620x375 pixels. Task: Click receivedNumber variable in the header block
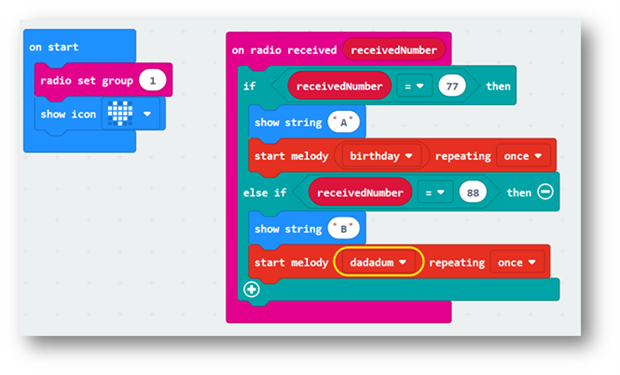click(x=394, y=50)
